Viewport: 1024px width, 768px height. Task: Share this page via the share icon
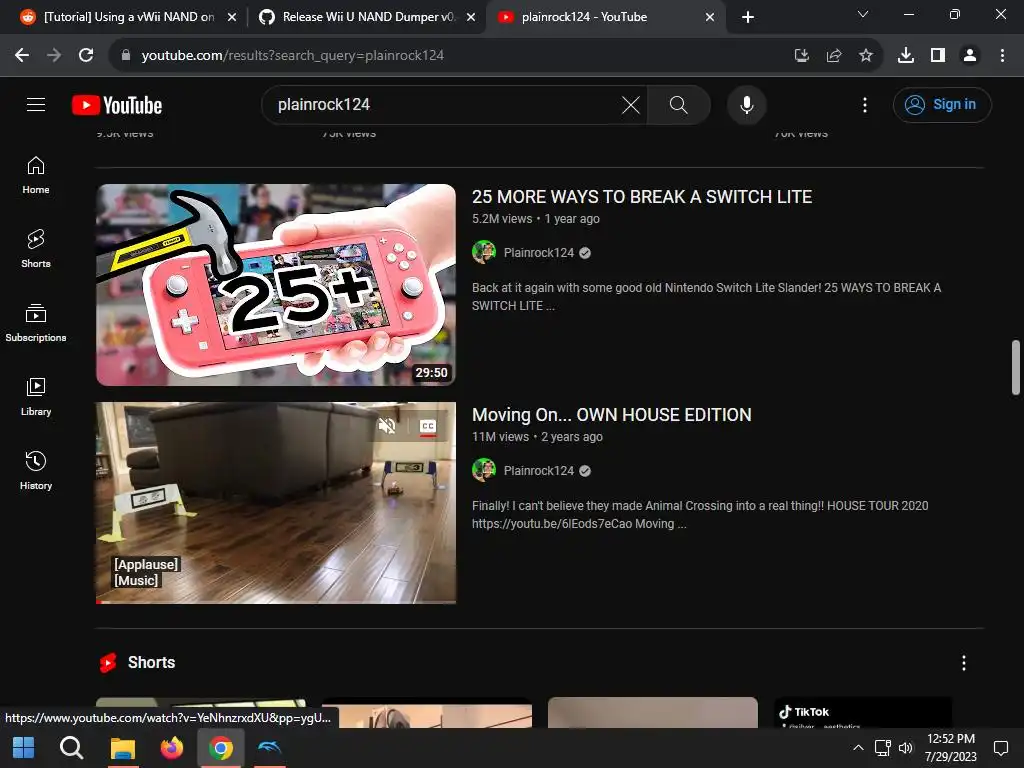tap(833, 56)
